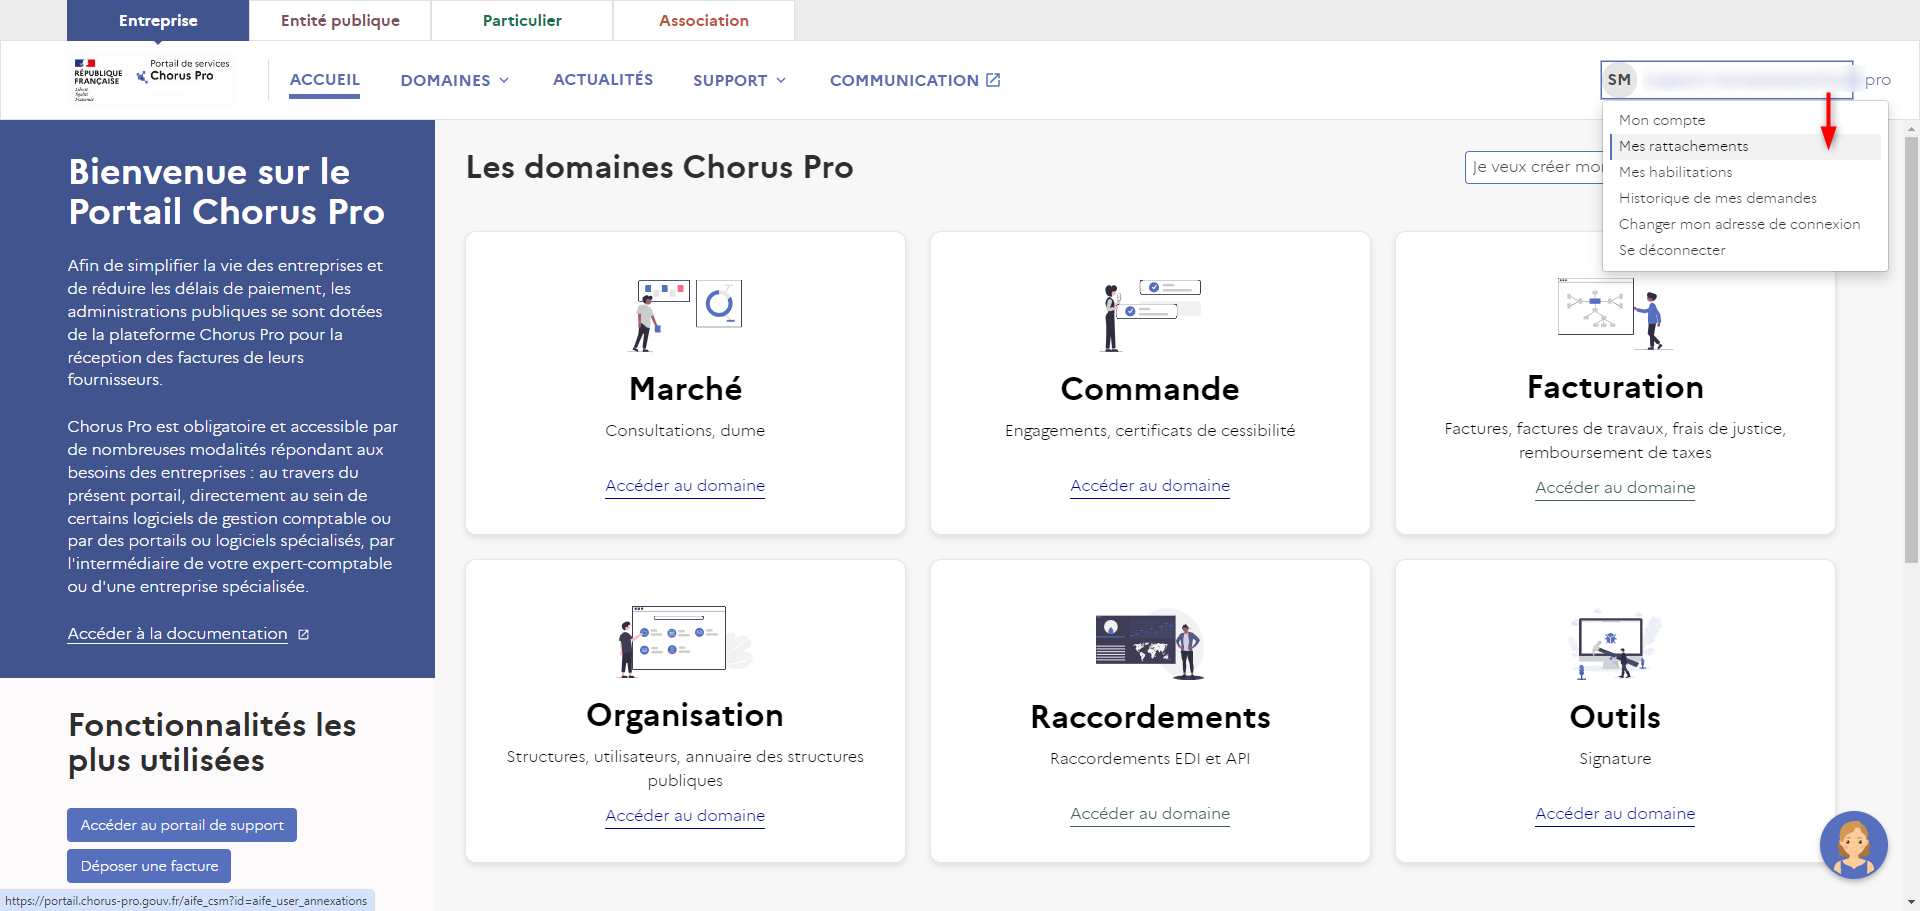Click the République Française Chorus Pro logo
The width and height of the screenshot is (1920, 911).
click(152, 80)
